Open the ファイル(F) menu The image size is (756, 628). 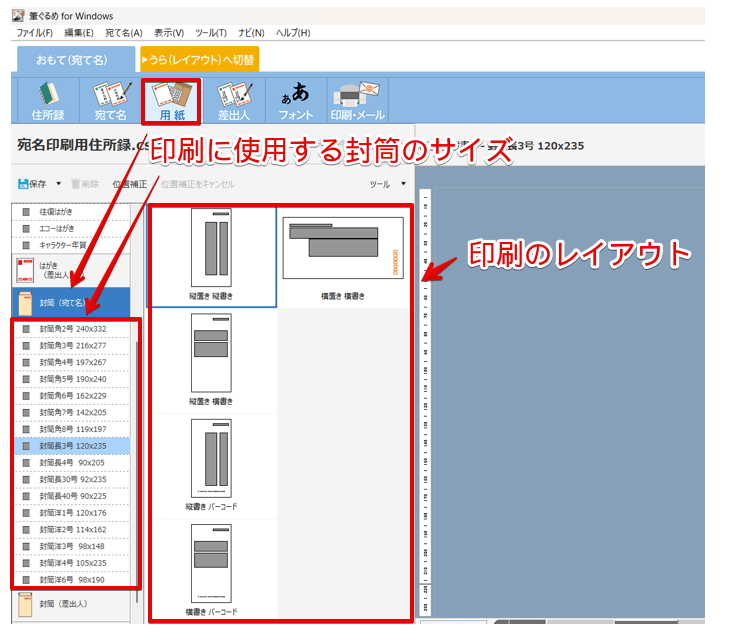pyautogui.click(x=34, y=33)
